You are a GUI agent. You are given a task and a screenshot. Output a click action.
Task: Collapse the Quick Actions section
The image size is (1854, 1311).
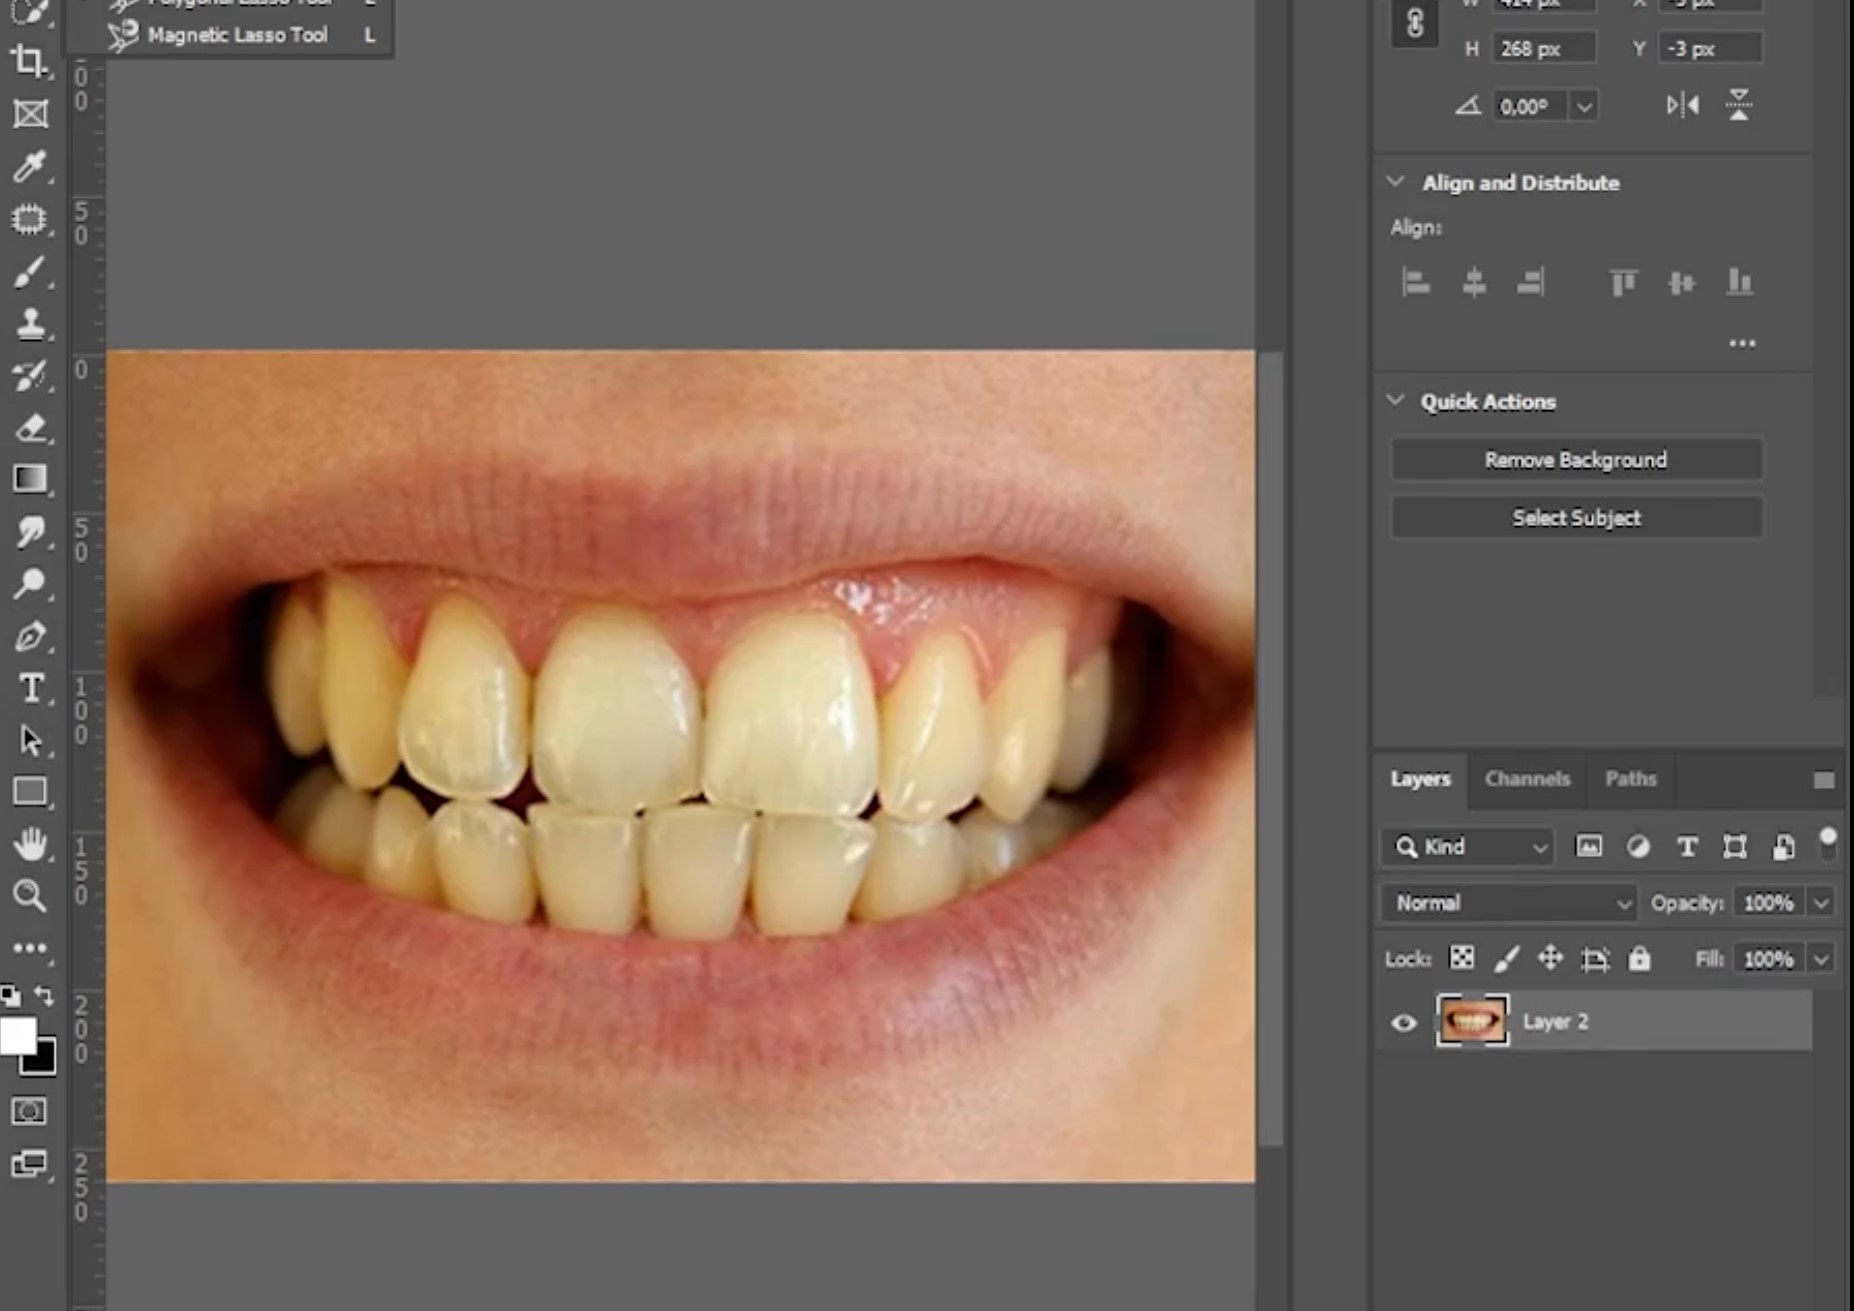[x=1395, y=400]
